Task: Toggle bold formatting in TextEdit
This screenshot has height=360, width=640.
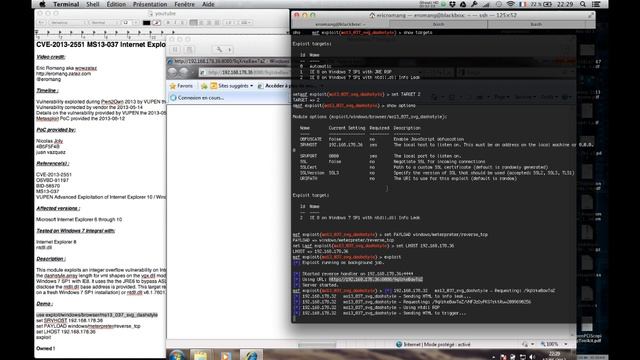Action: tap(168, 23)
